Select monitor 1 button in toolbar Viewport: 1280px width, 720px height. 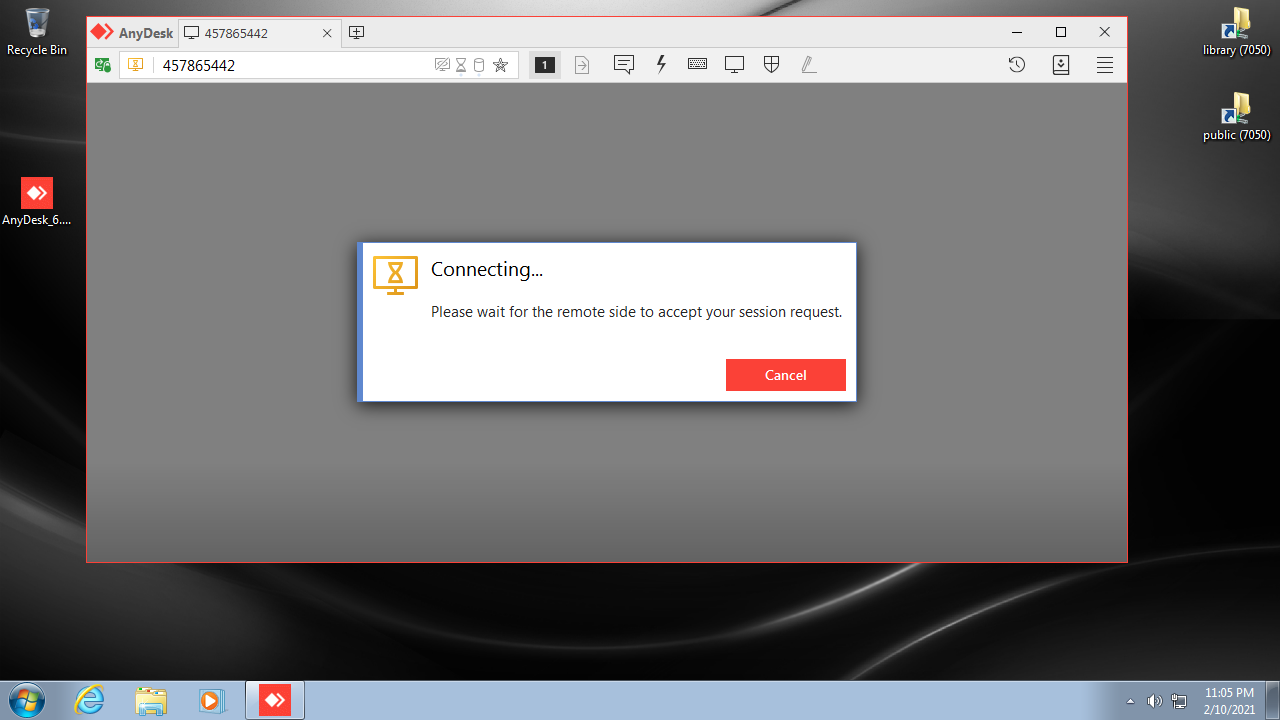click(x=545, y=65)
